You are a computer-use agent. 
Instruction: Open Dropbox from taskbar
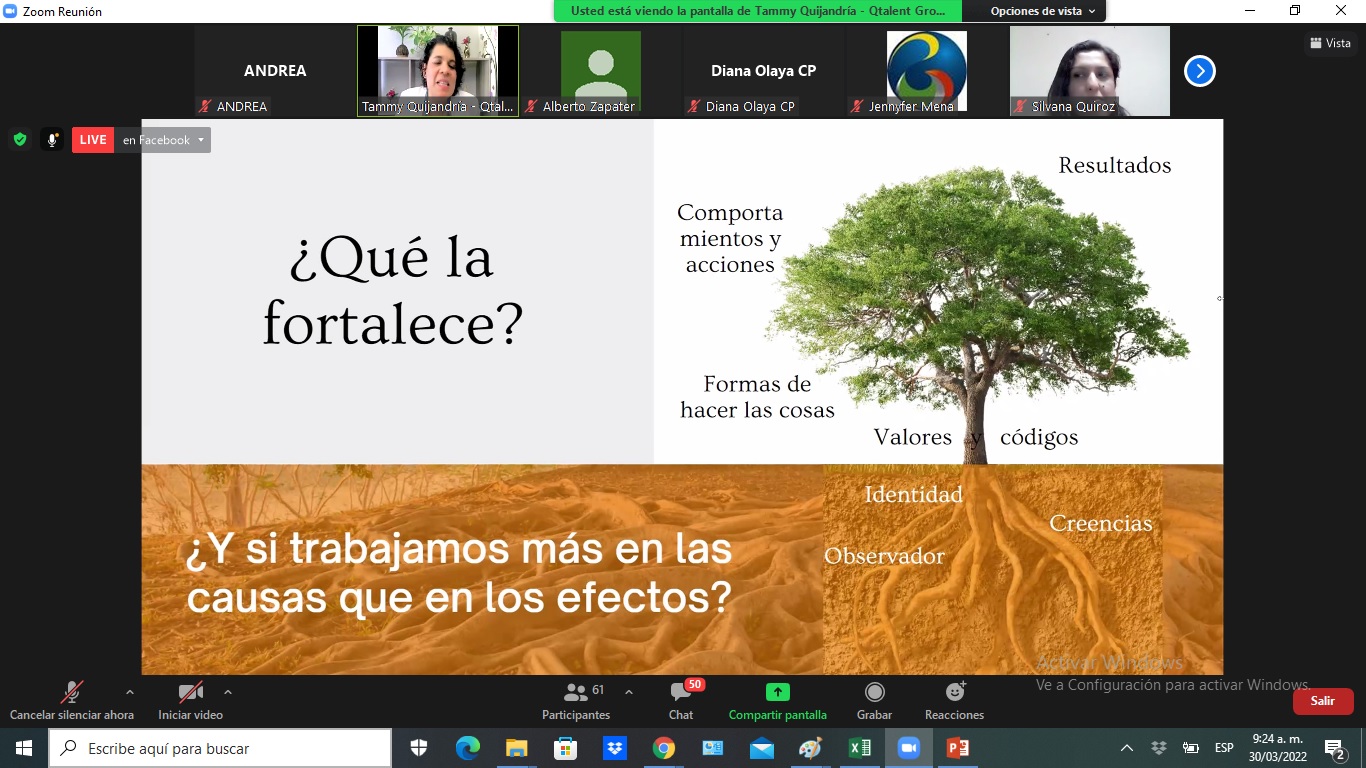[614, 748]
